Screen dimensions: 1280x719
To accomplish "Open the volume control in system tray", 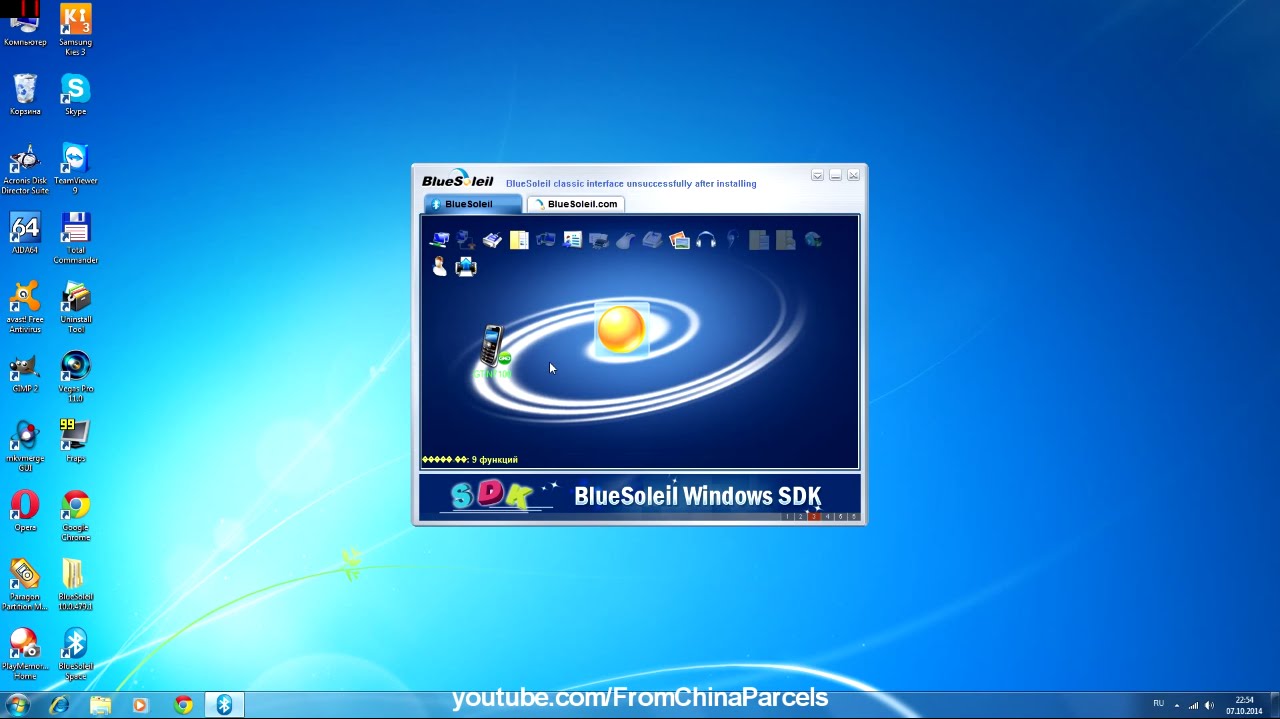I will tap(1209, 705).
